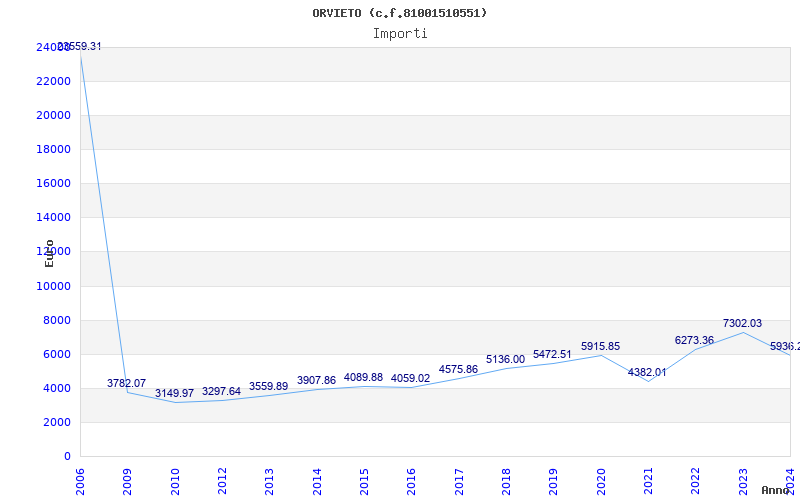Click the 18000 y-axis tick label
800x500 pixels.
tap(54, 149)
